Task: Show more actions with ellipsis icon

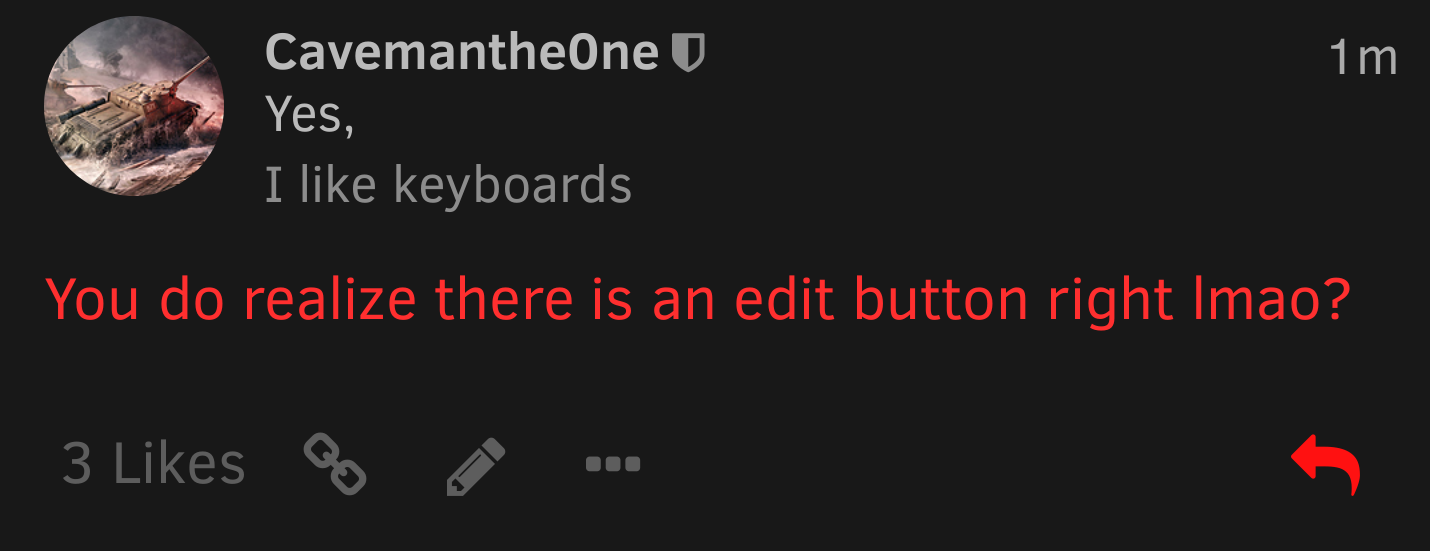Action: coord(613,464)
